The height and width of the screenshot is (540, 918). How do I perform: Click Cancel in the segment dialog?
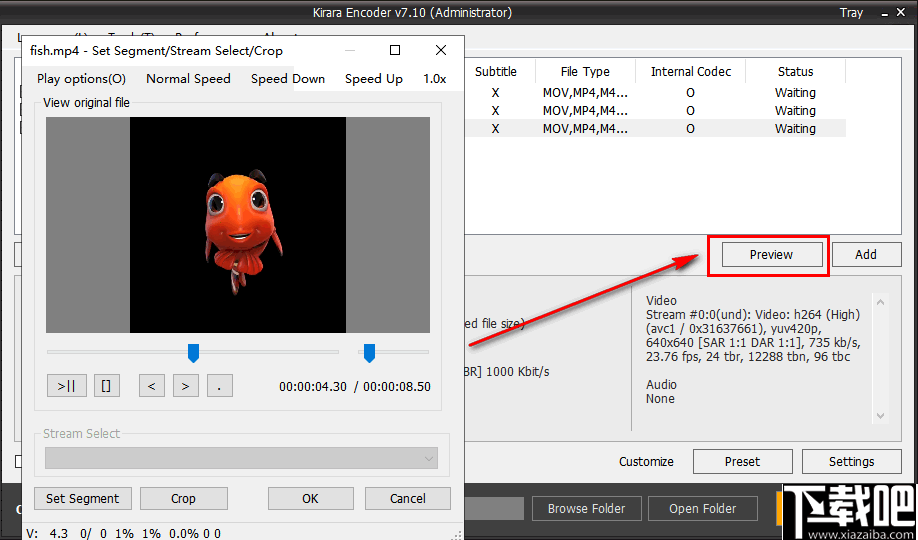407,498
